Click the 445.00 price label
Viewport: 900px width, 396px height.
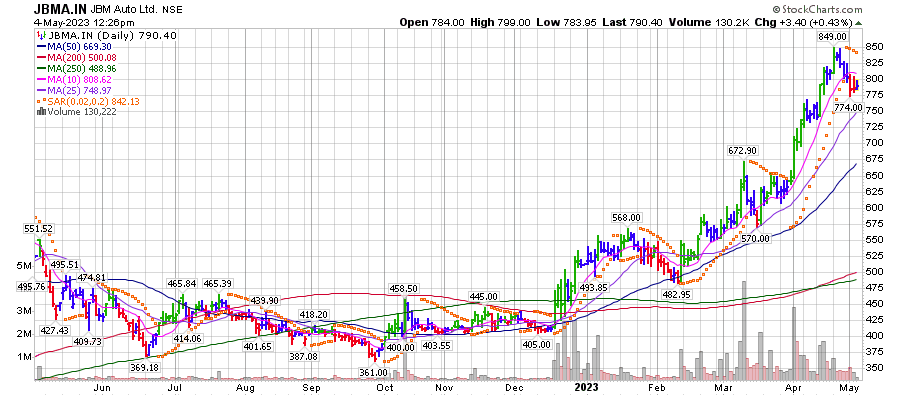pos(483,296)
